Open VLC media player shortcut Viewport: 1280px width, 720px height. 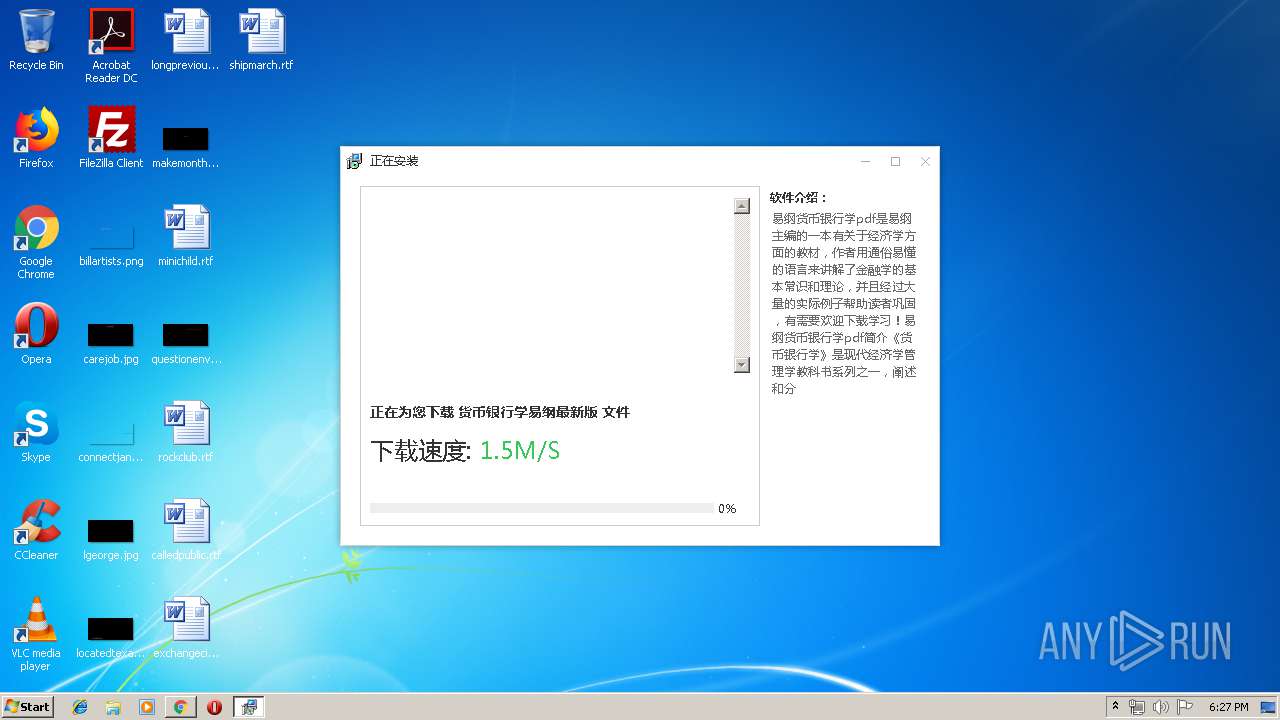(x=36, y=634)
